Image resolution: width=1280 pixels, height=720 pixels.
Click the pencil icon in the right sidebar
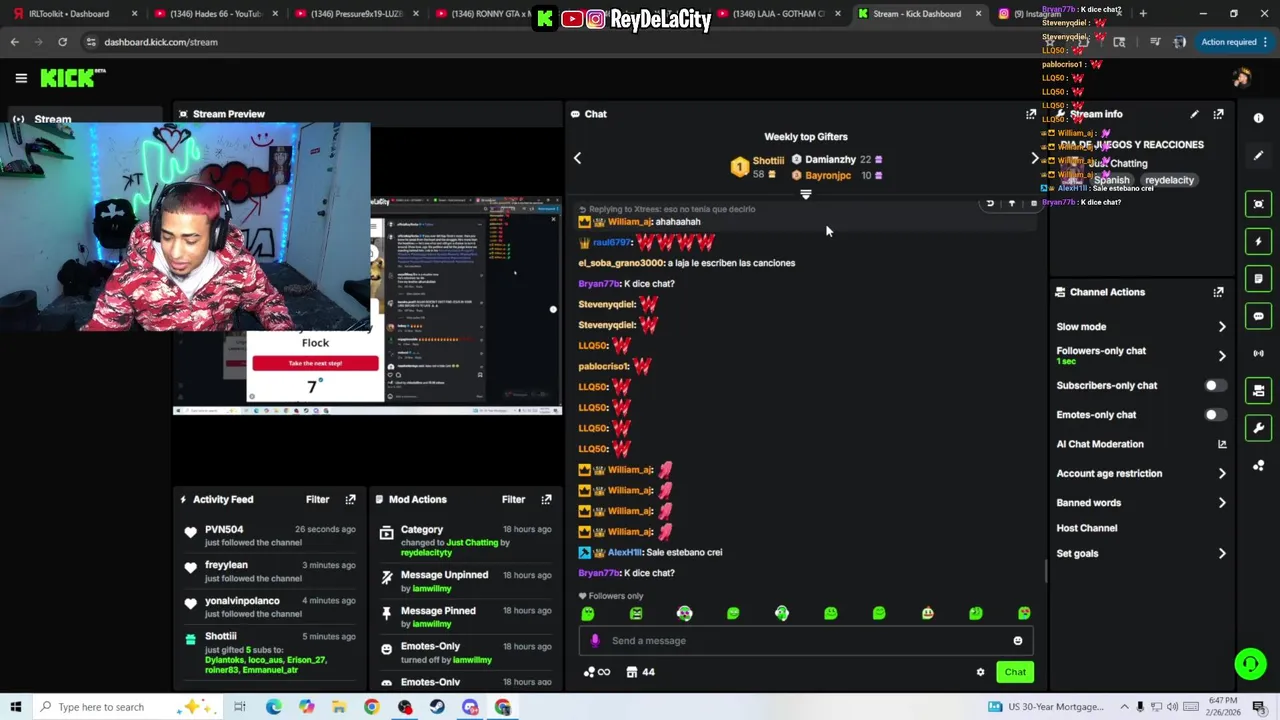(1258, 156)
